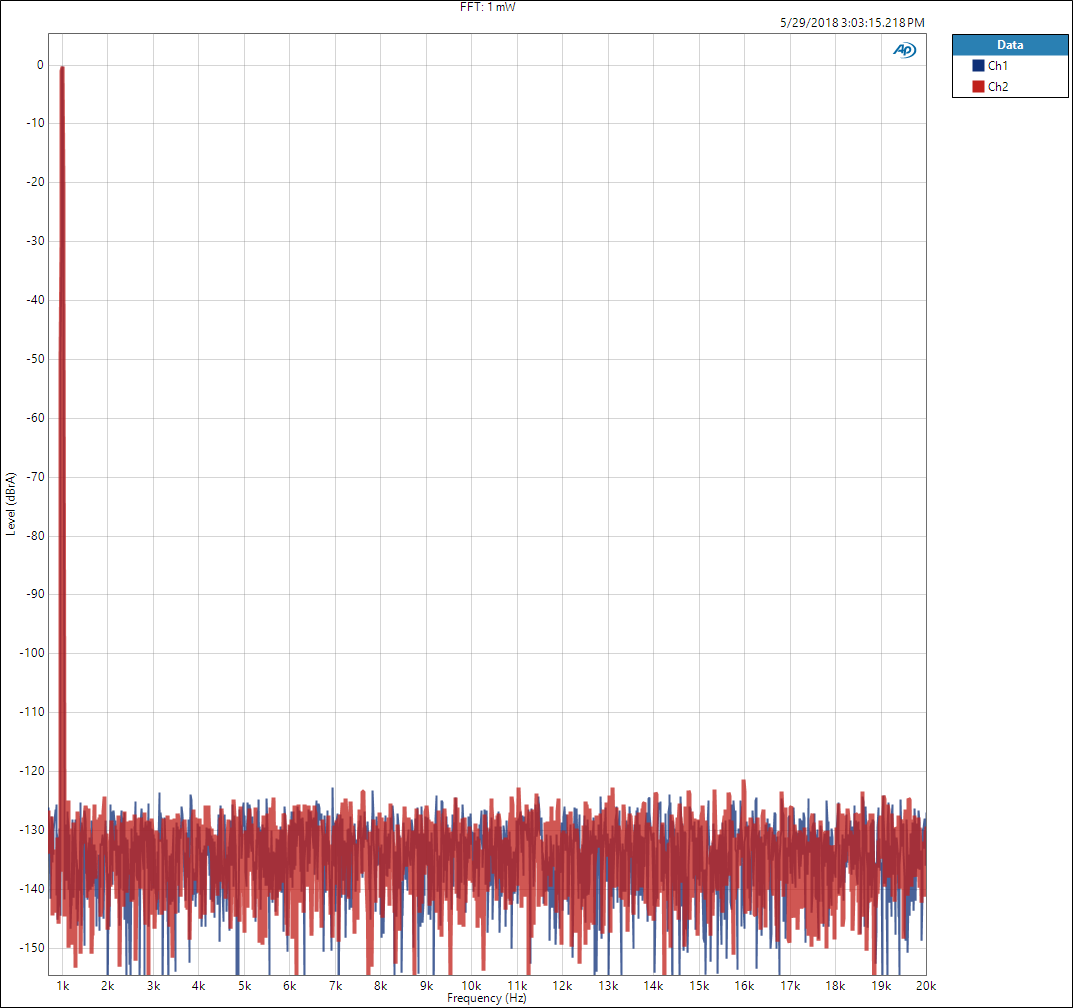This screenshot has width=1073, height=1008.
Task: Click the -150 level axis tick label
Action: pos(32,947)
